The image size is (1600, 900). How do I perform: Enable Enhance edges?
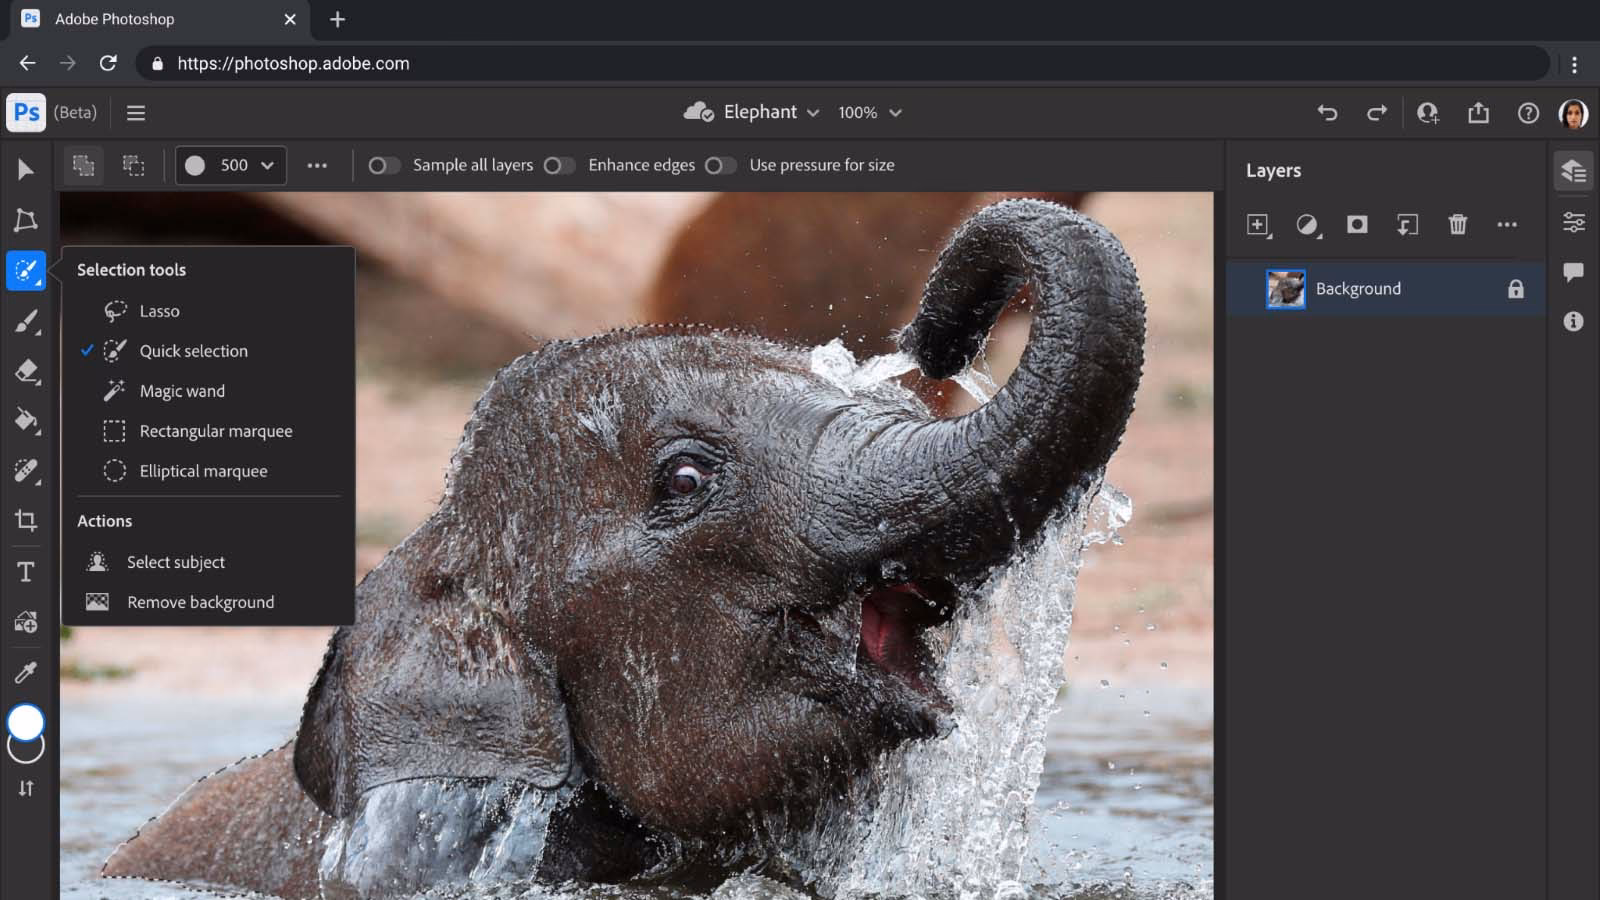(560, 165)
